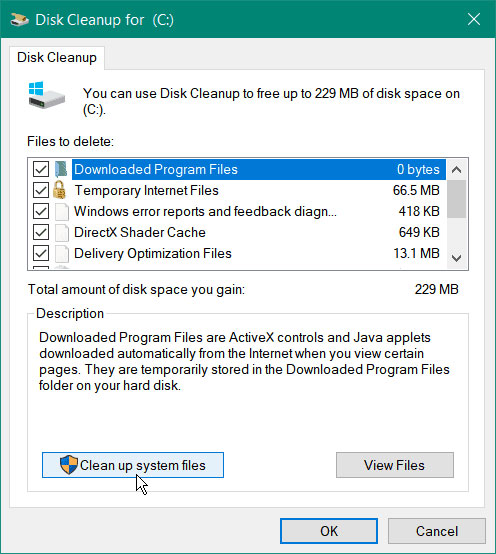The image size is (496, 554).
Task: Dismiss the dialog with the Cancel button
Action: click(x=437, y=531)
